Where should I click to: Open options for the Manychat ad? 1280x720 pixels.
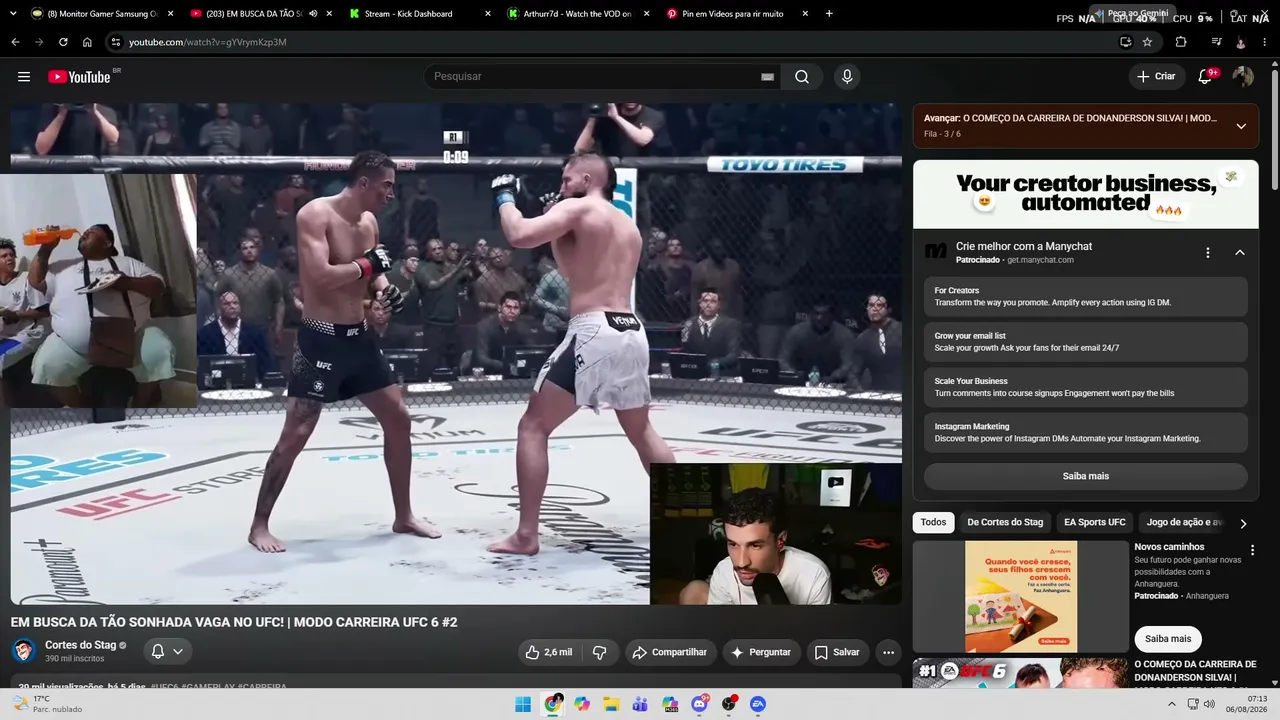1208,253
